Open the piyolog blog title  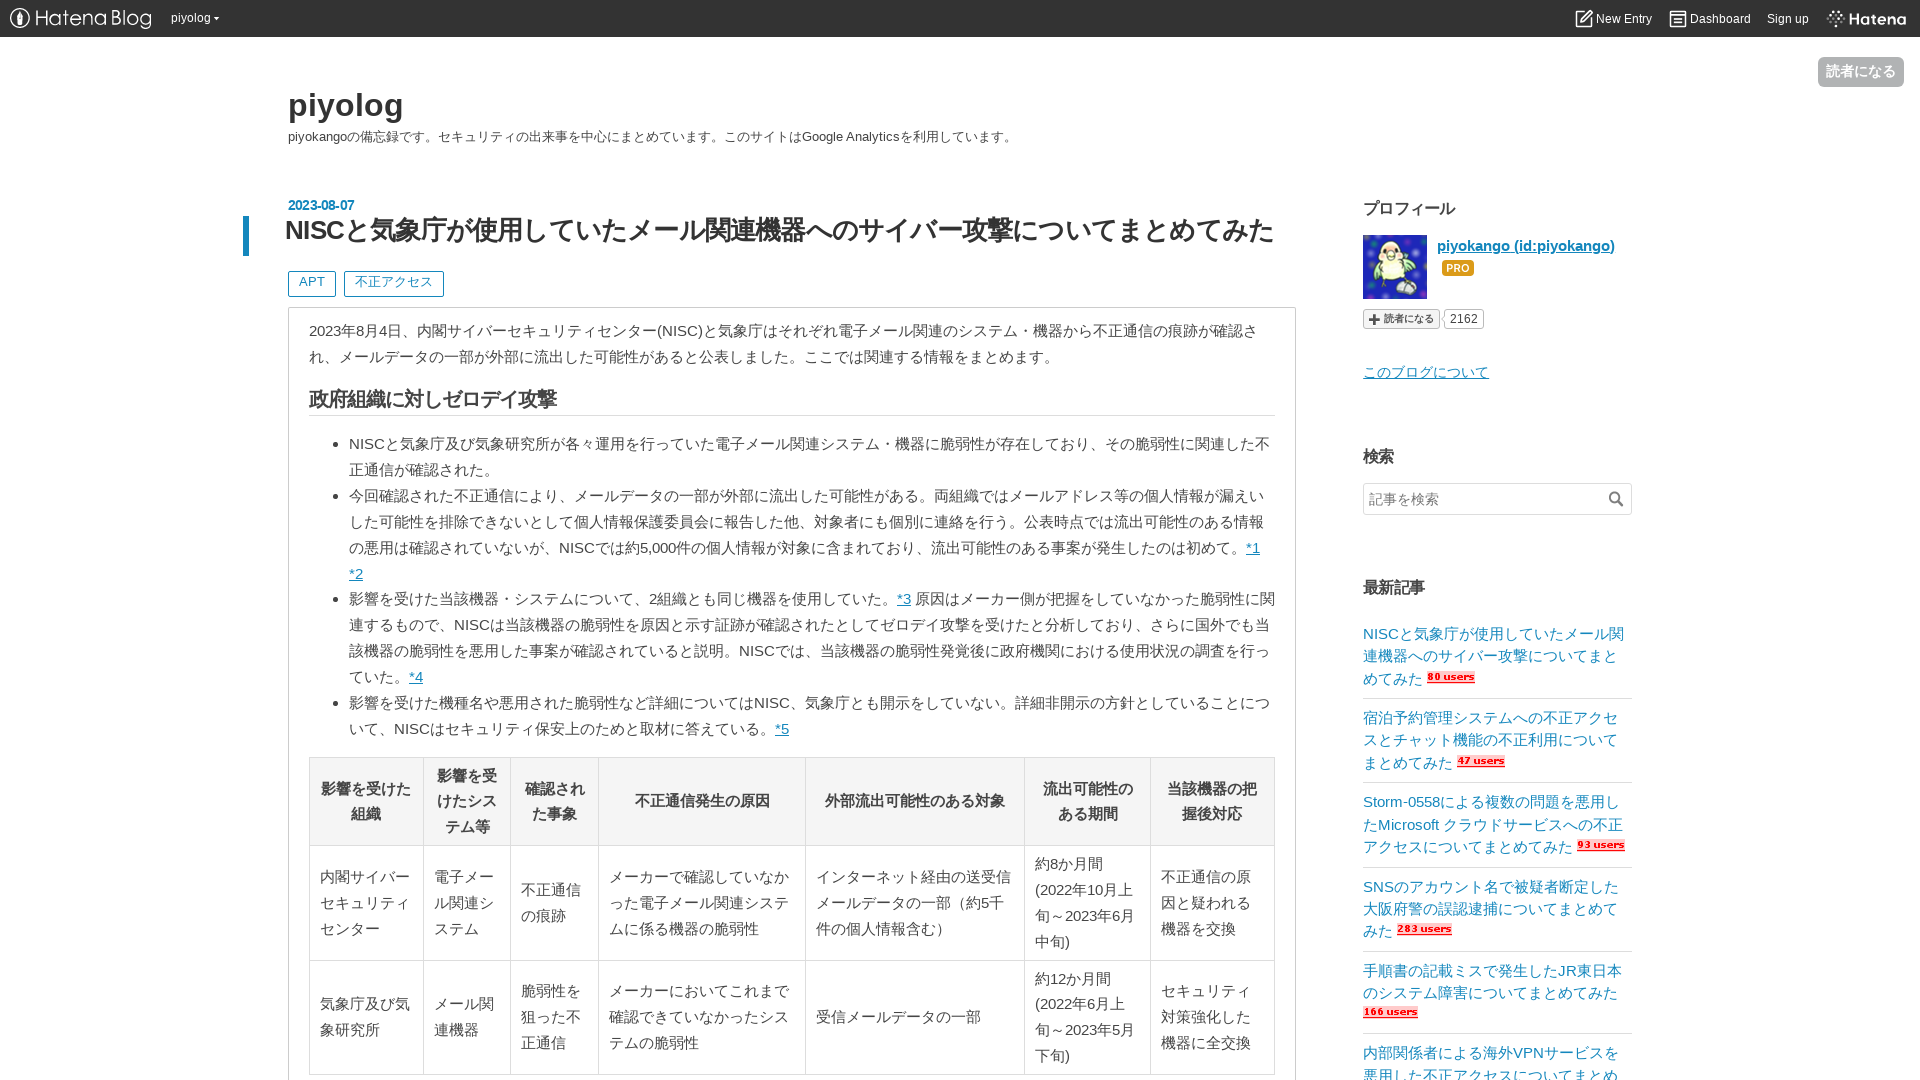coord(346,105)
